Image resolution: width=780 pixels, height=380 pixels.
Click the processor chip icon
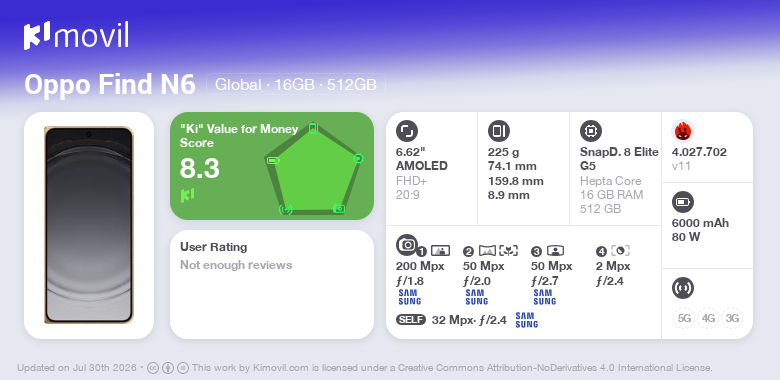pos(591,131)
